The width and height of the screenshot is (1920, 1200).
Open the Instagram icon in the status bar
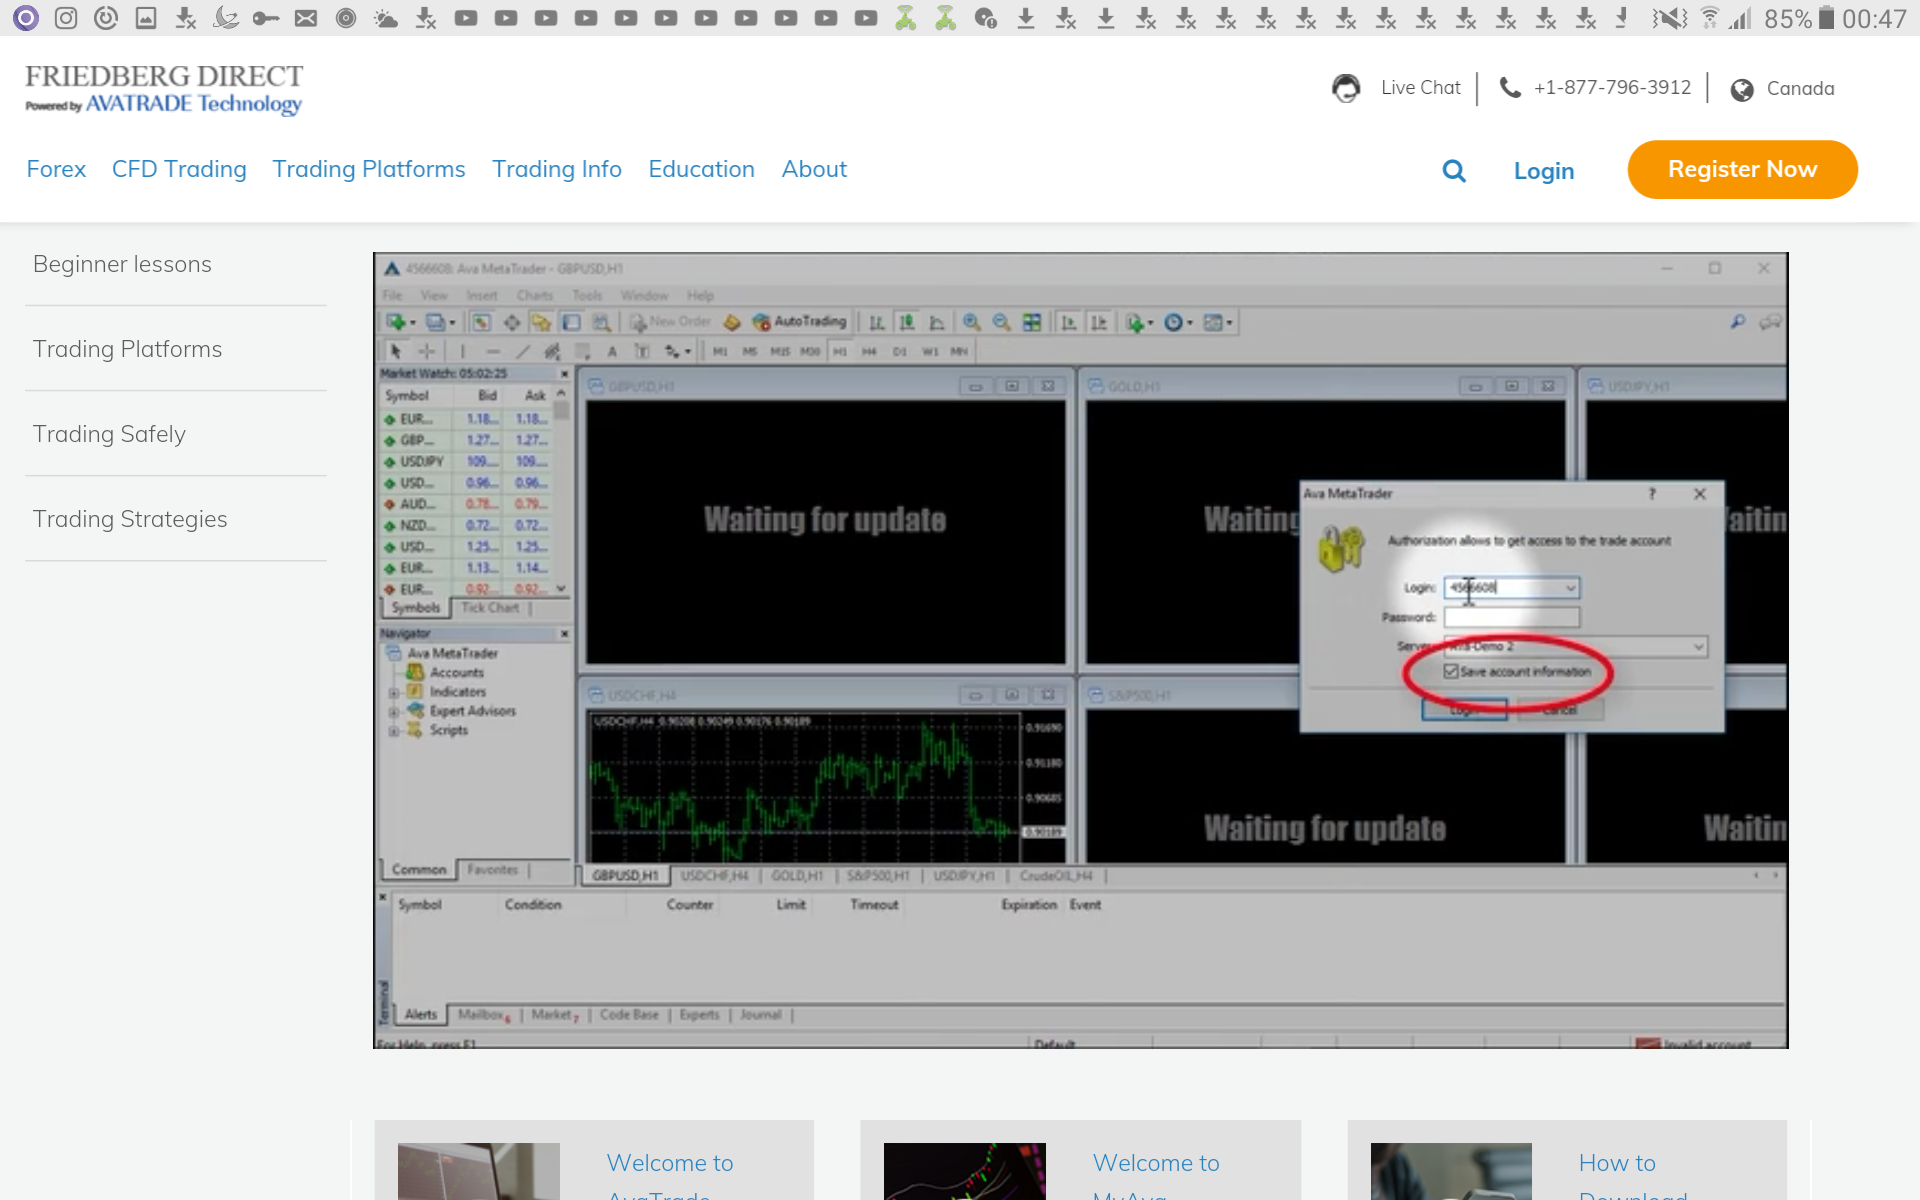[66, 18]
